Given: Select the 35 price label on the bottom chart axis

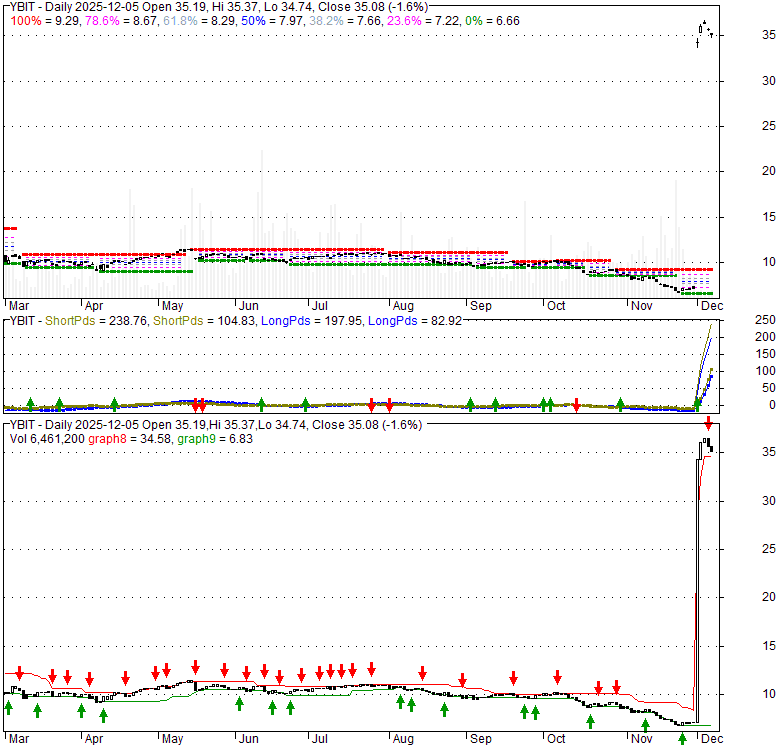Looking at the screenshot, I should pyautogui.click(x=769, y=452).
